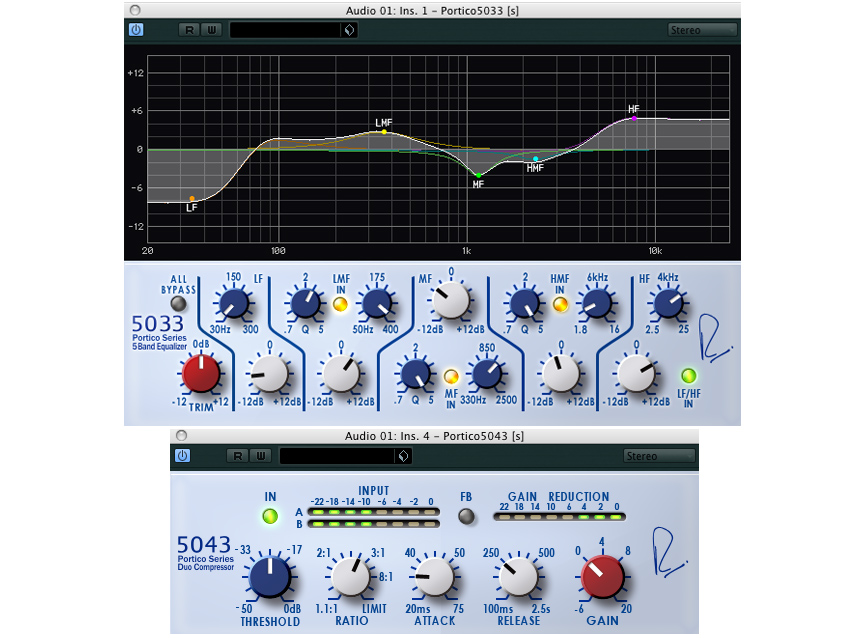Click the INPUT meter channel A
850x638 pixels.
point(374,512)
